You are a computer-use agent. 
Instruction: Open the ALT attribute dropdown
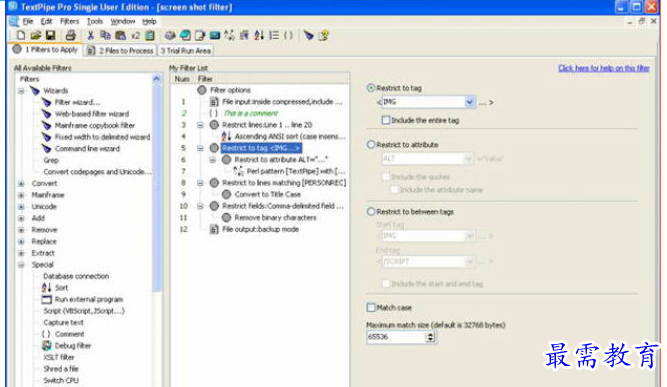[468, 159]
